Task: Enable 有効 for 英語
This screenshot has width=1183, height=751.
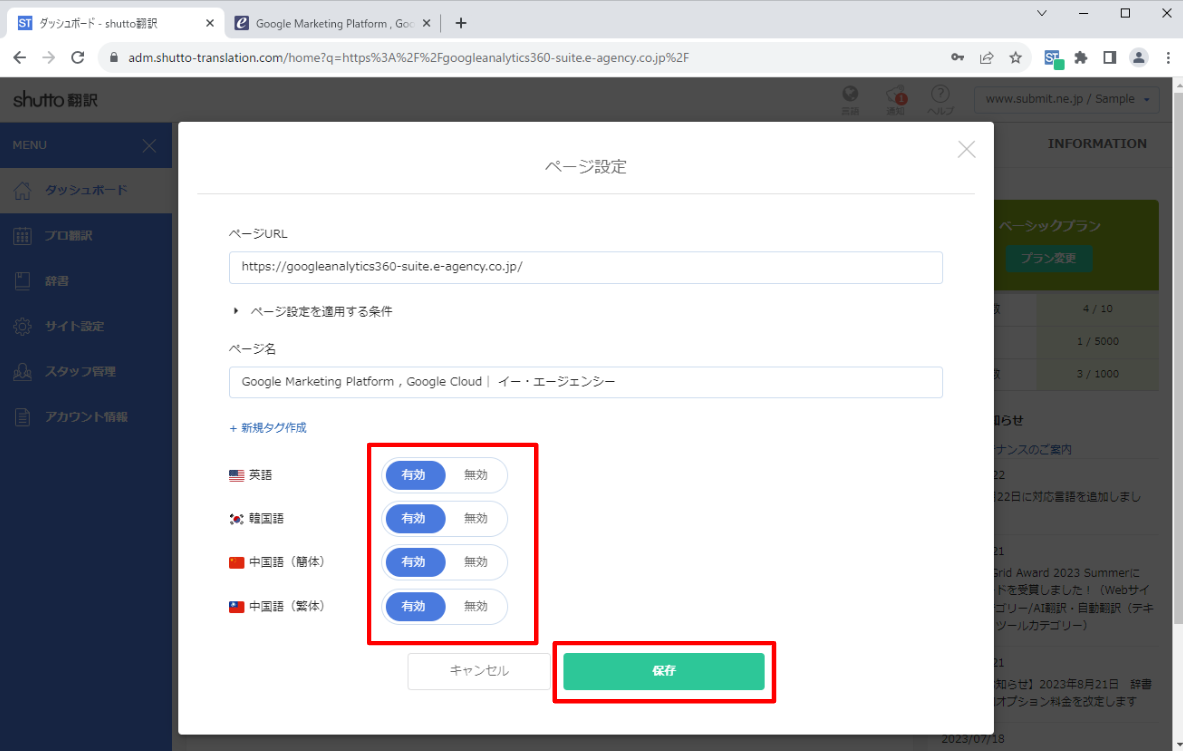Action: pyautogui.click(x=415, y=476)
